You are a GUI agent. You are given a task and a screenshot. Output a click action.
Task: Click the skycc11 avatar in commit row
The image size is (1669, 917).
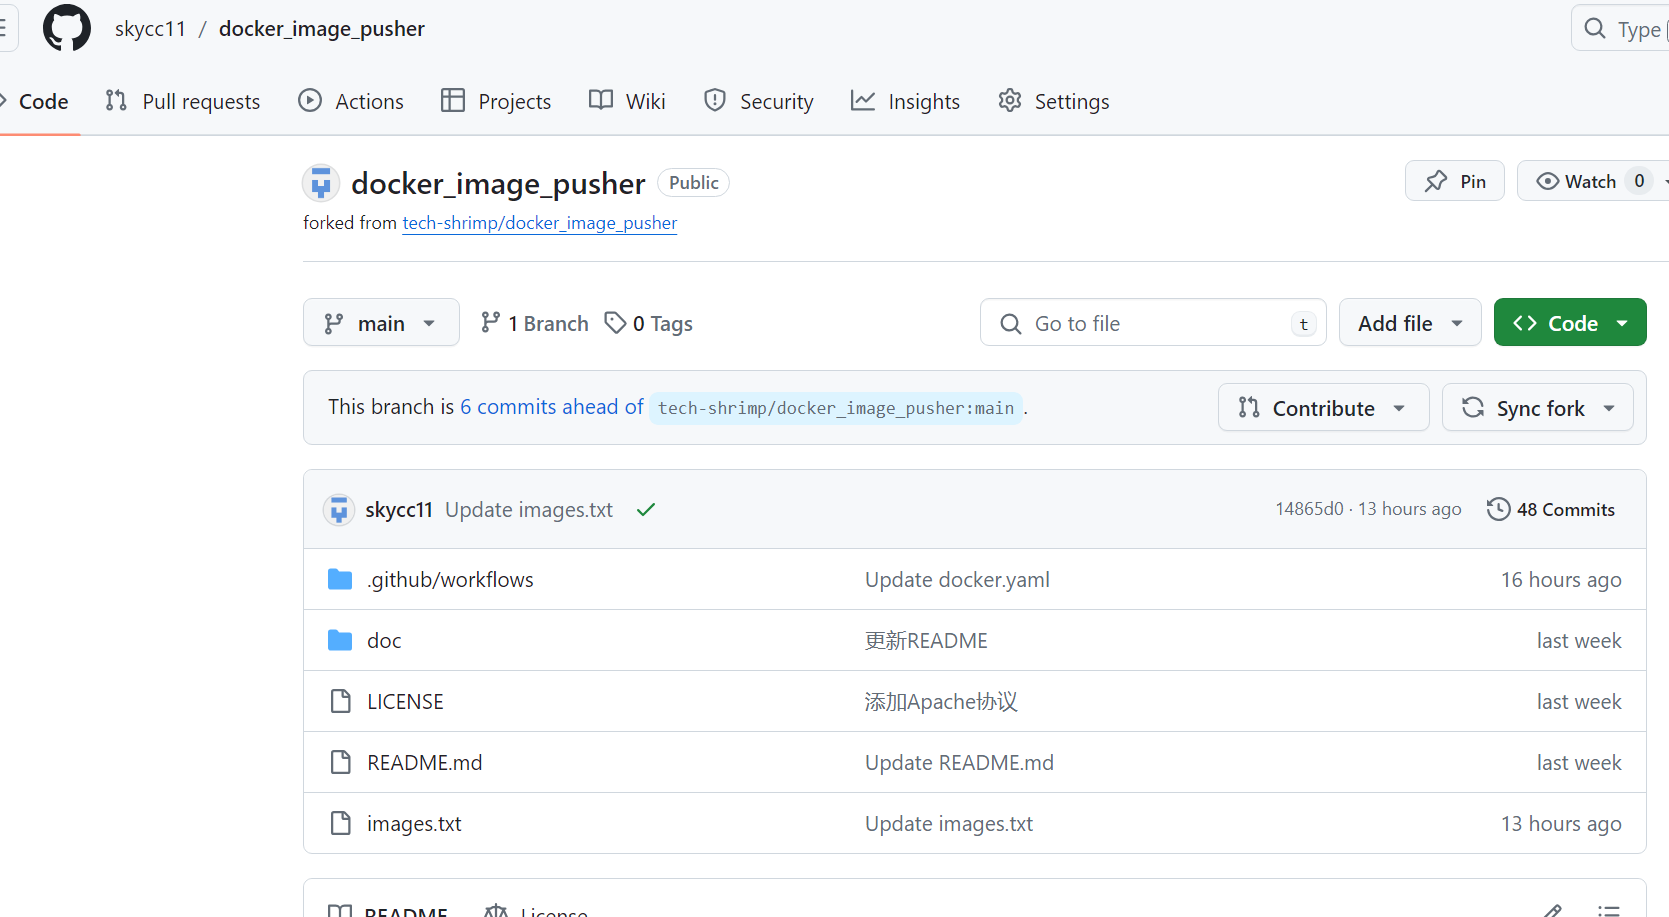(339, 510)
